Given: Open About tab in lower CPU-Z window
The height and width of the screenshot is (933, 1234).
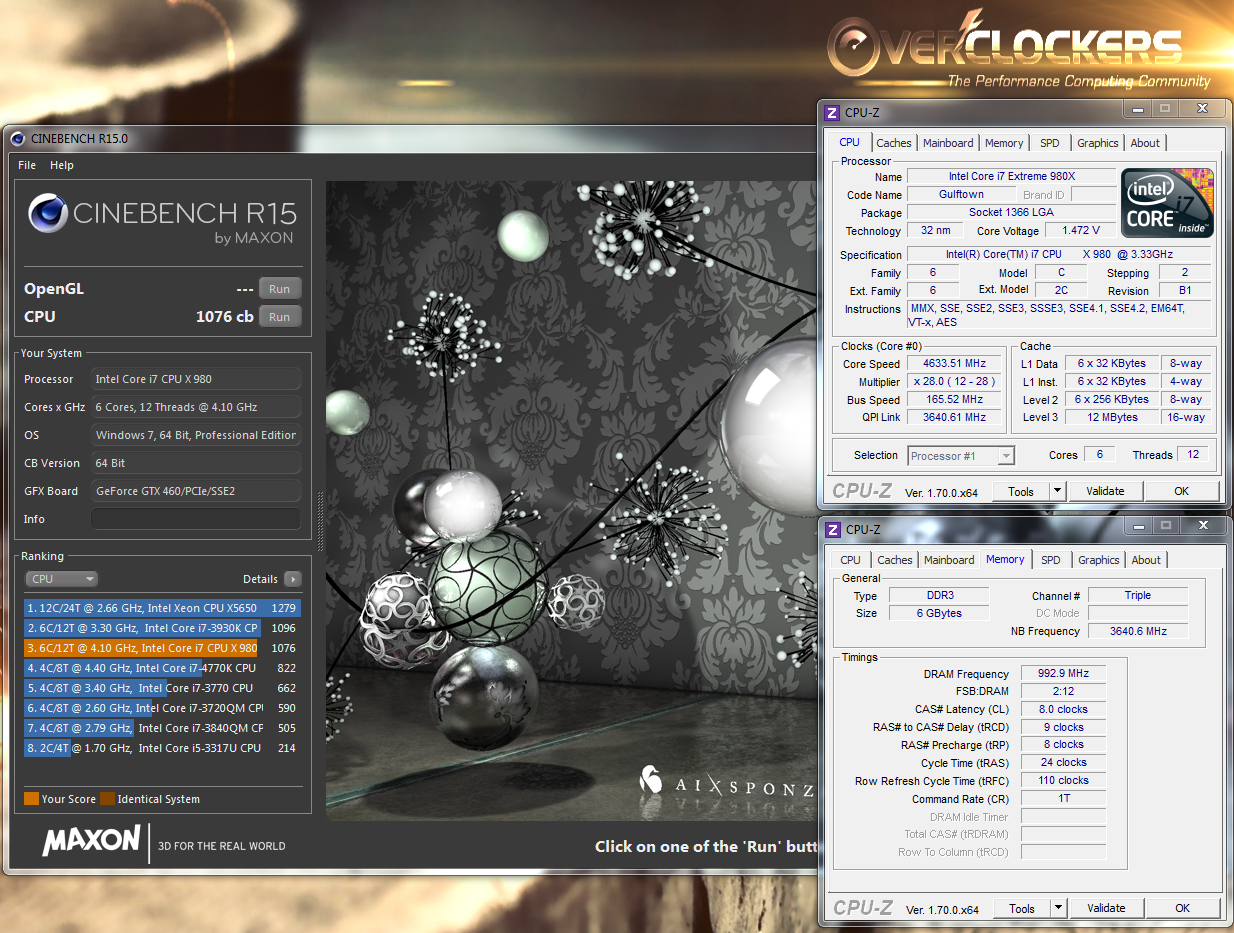Looking at the screenshot, I should (1147, 560).
